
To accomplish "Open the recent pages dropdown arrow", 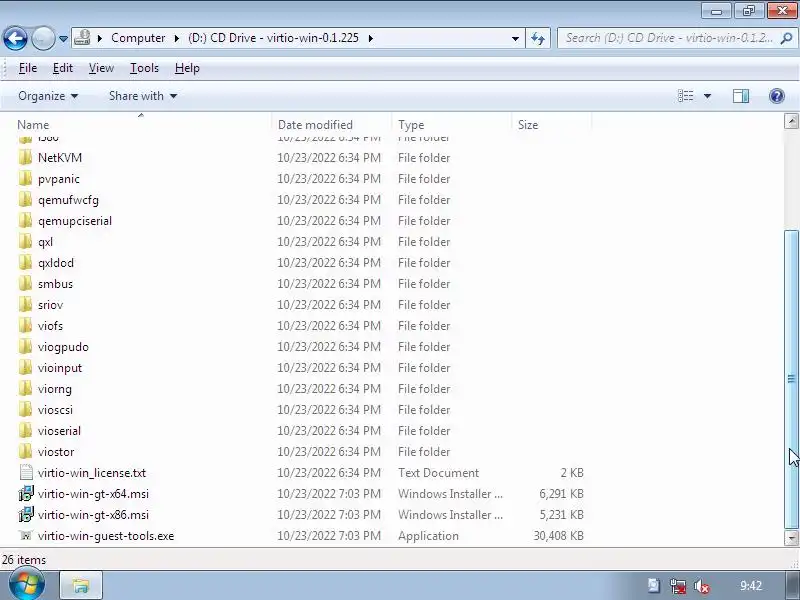I will [x=63, y=38].
